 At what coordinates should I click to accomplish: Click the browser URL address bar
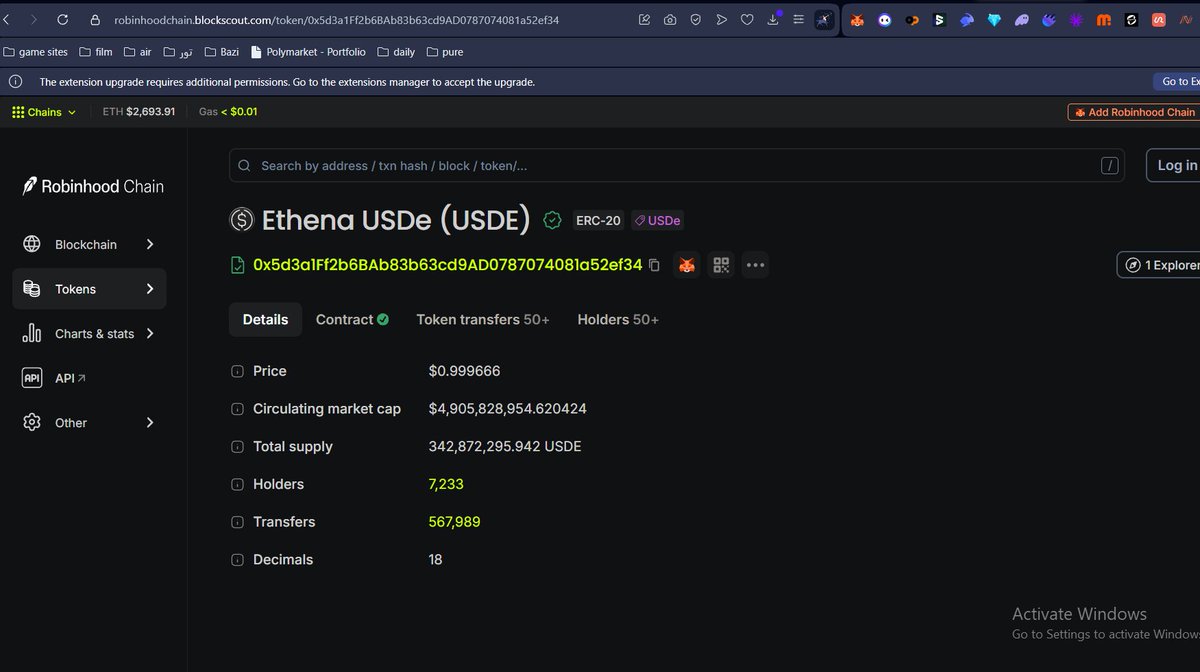(x=337, y=19)
